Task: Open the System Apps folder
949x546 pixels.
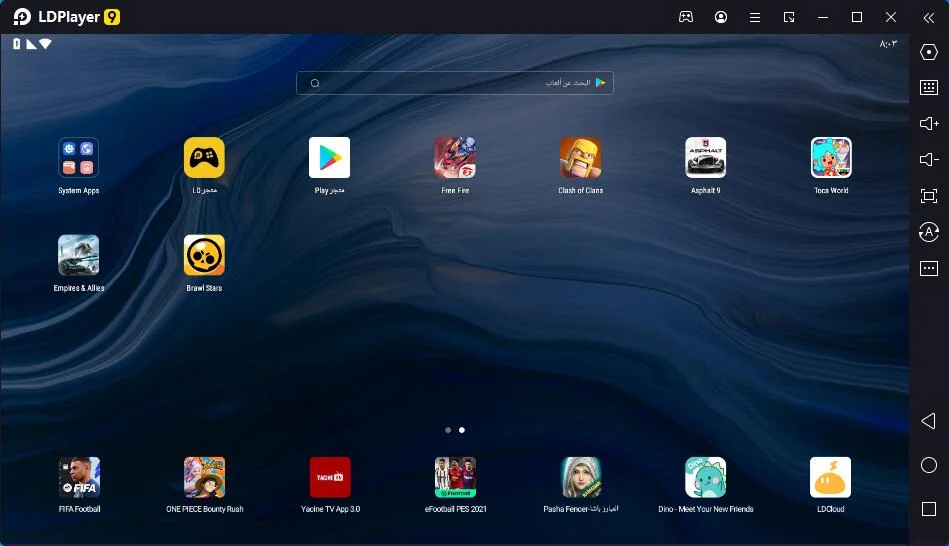Action: tap(79, 158)
